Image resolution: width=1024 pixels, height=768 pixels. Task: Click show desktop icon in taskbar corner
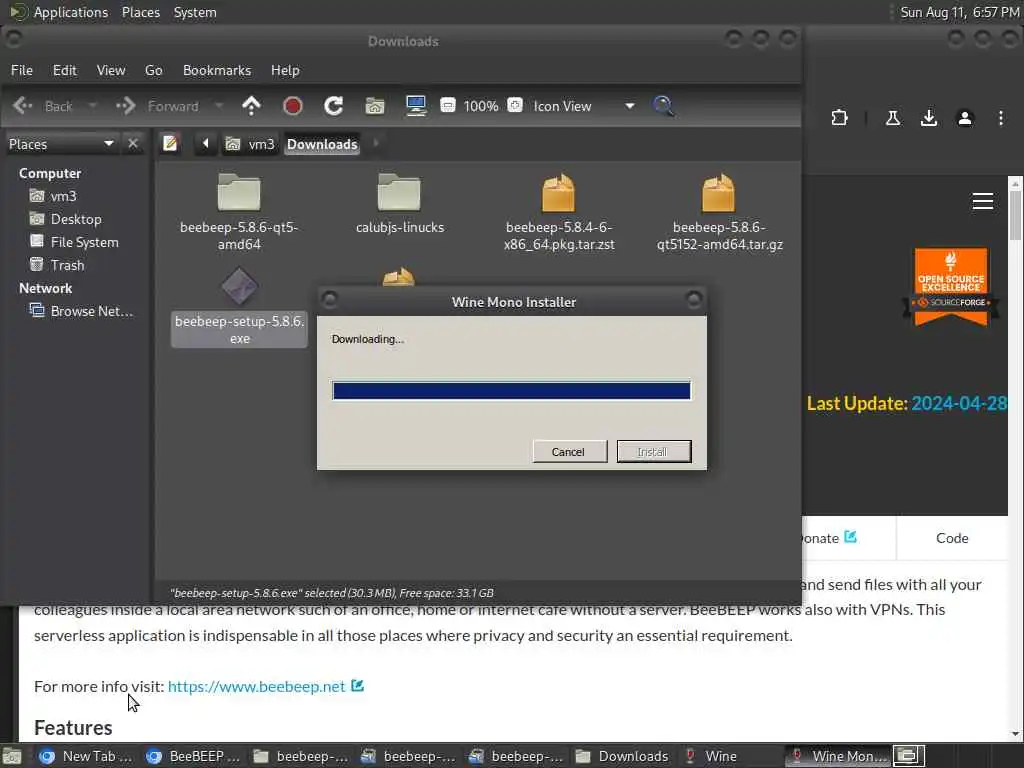(x=12, y=756)
